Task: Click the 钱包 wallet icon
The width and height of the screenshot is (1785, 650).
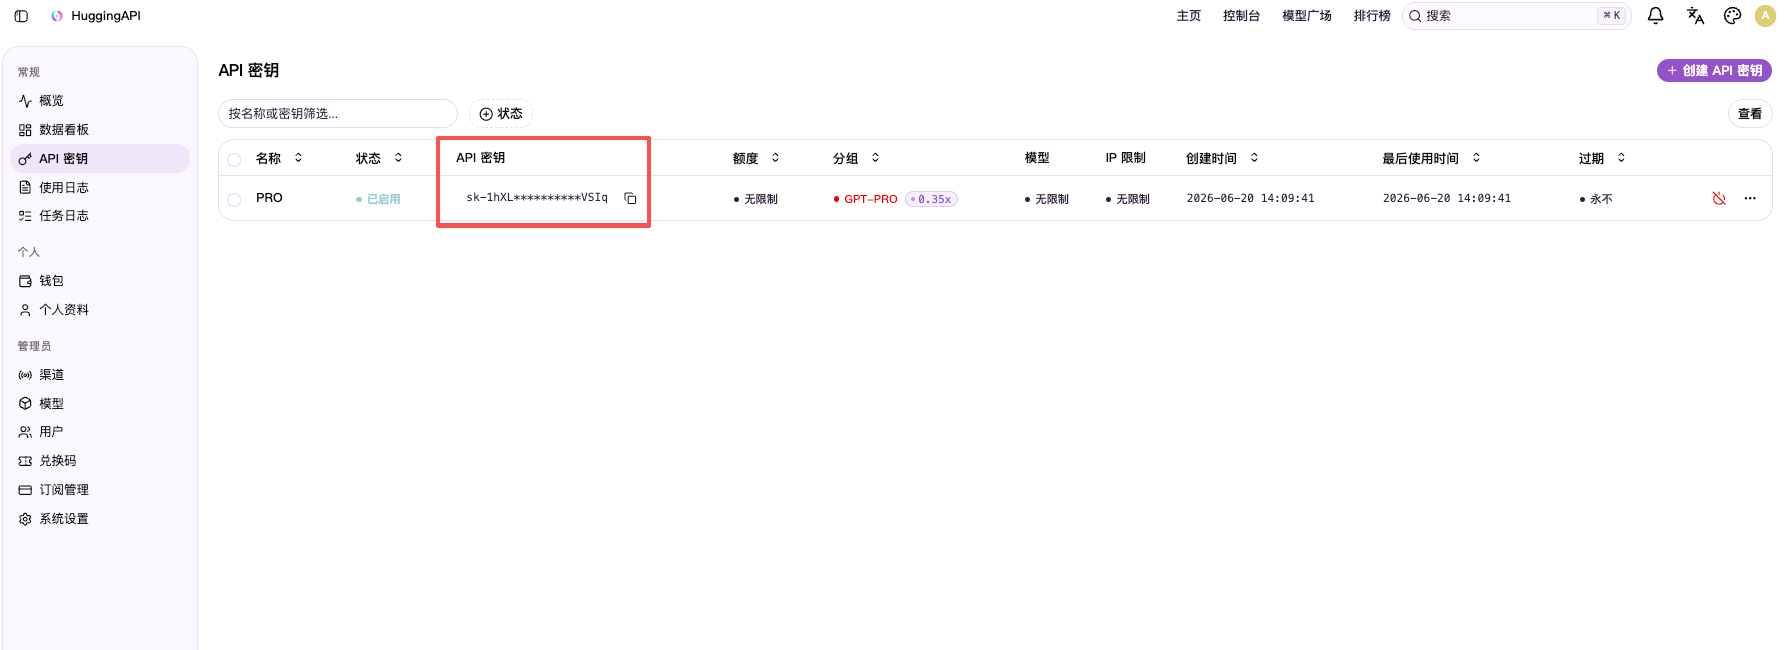Action: coord(26,281)
